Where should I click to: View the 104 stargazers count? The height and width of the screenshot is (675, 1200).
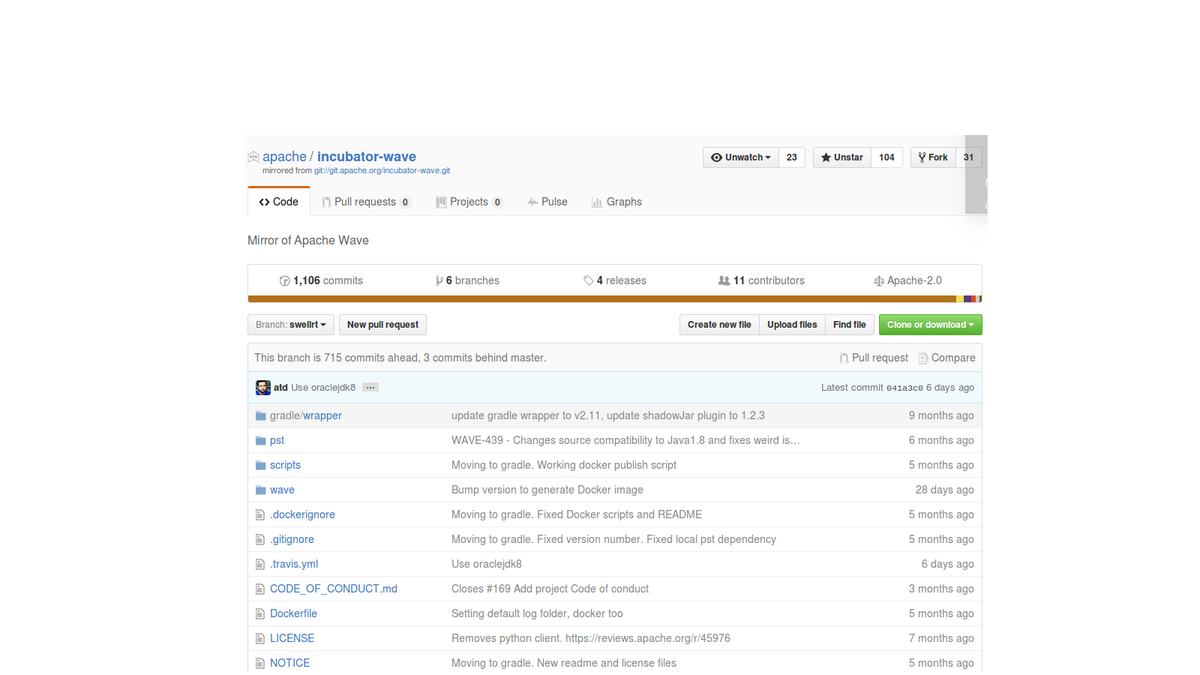887,158
